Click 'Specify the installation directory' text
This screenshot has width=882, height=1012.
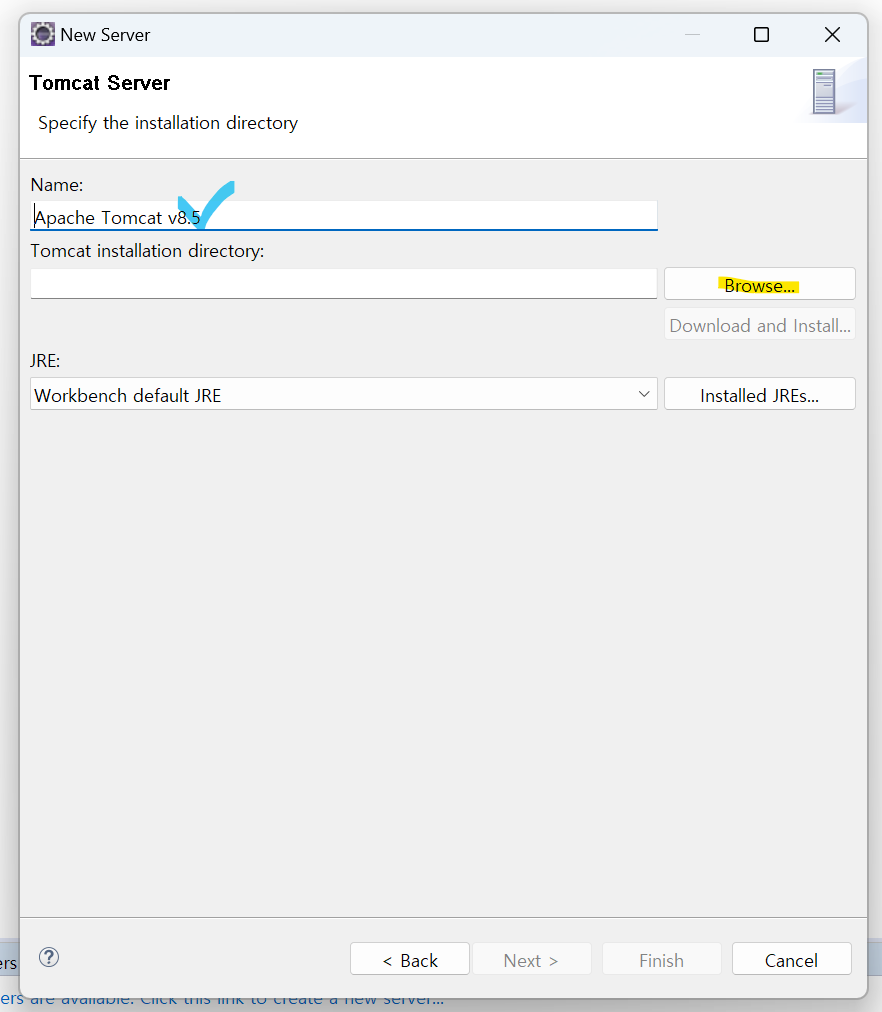[168, 123]
